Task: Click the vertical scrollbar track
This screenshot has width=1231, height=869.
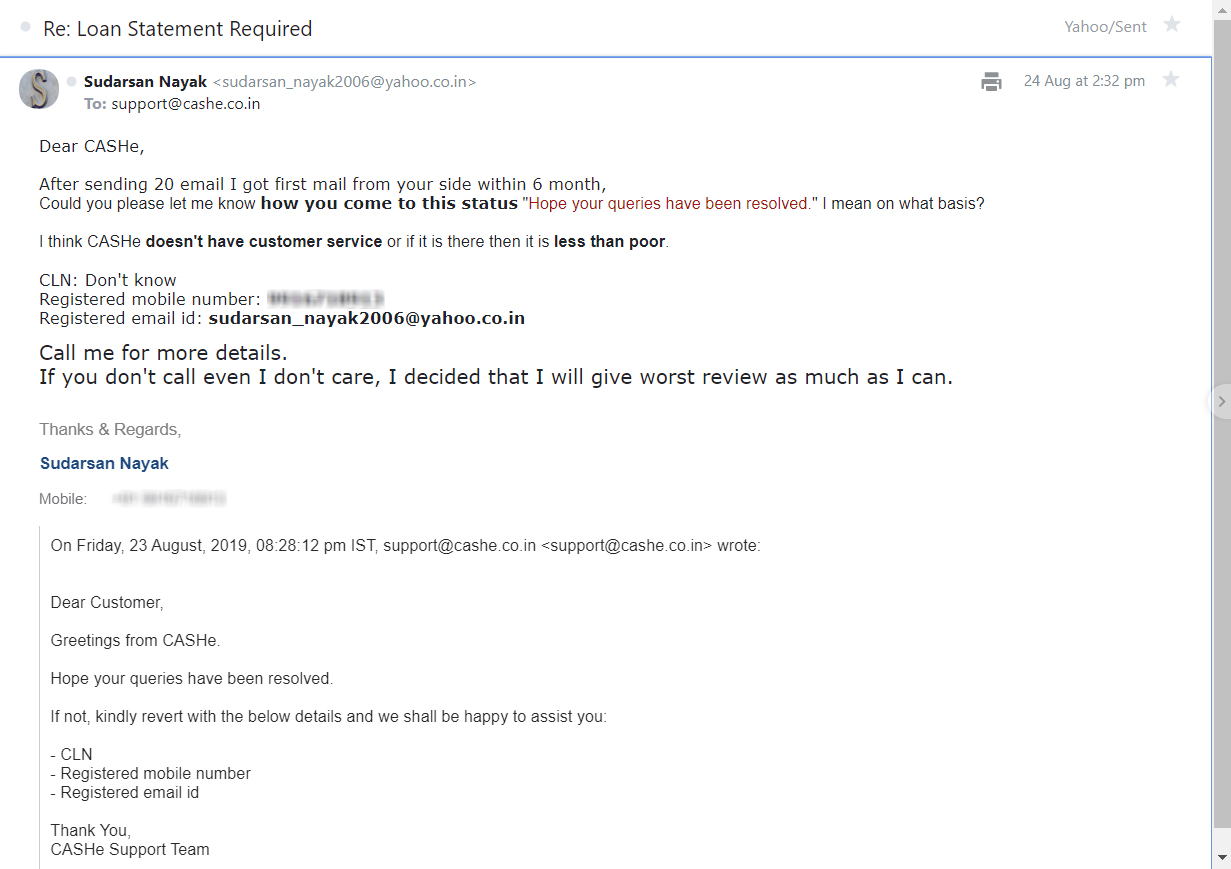Action: click(x=1221, y=600)
